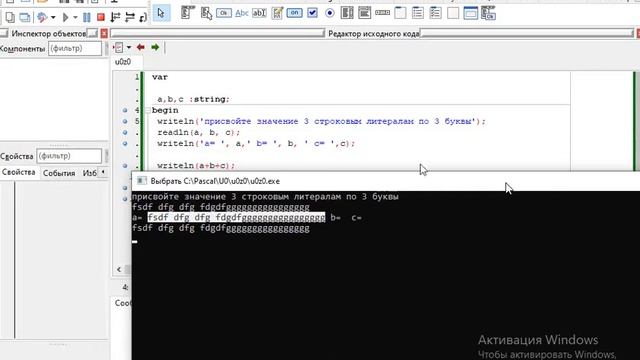Pick the TMemo component icon

[277, 13]
